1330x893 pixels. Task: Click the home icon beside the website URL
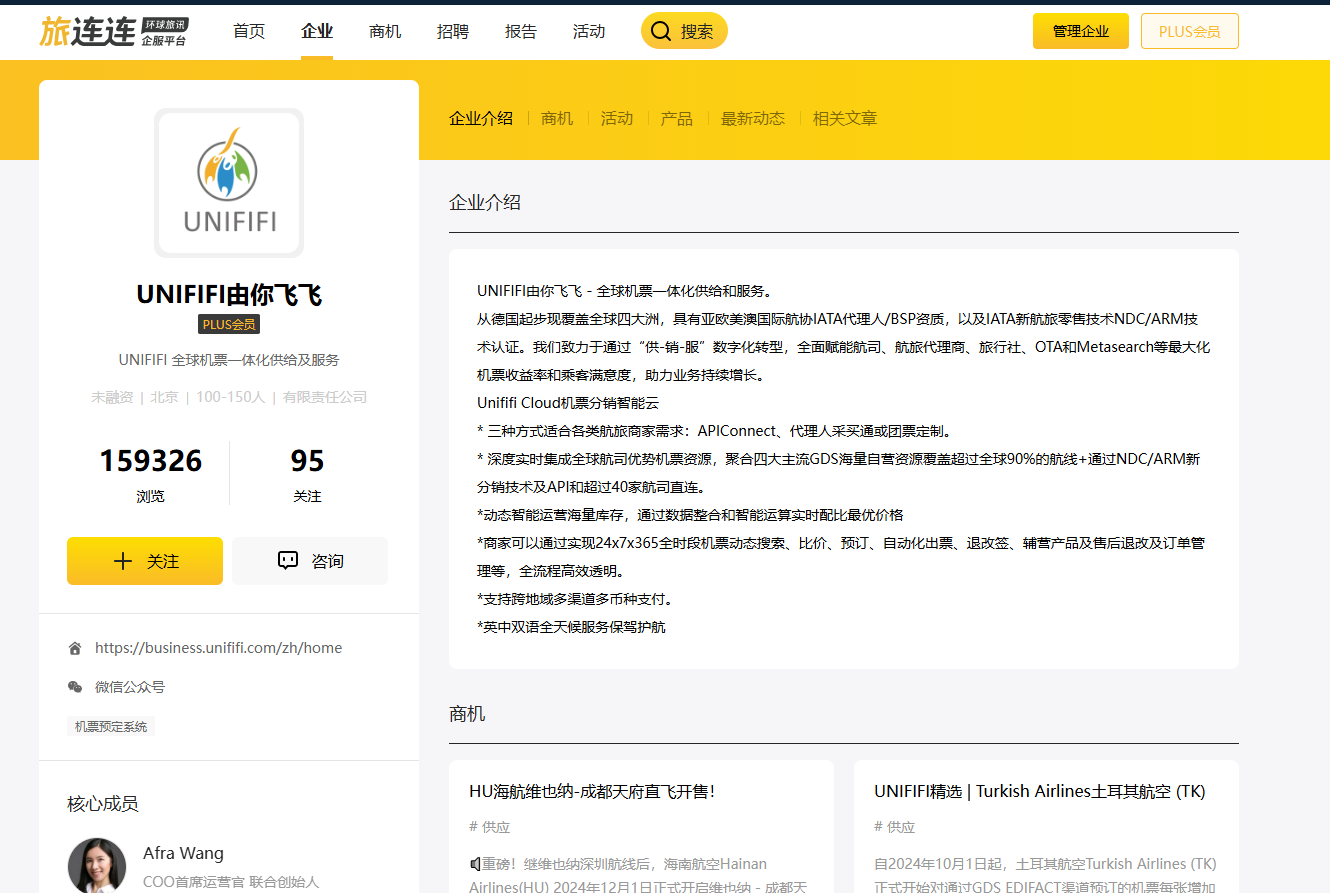tap(75, 648)
